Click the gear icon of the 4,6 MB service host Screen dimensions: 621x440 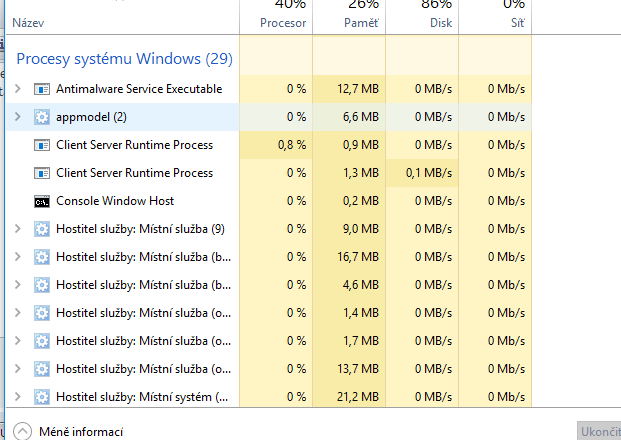pos(42,285)
